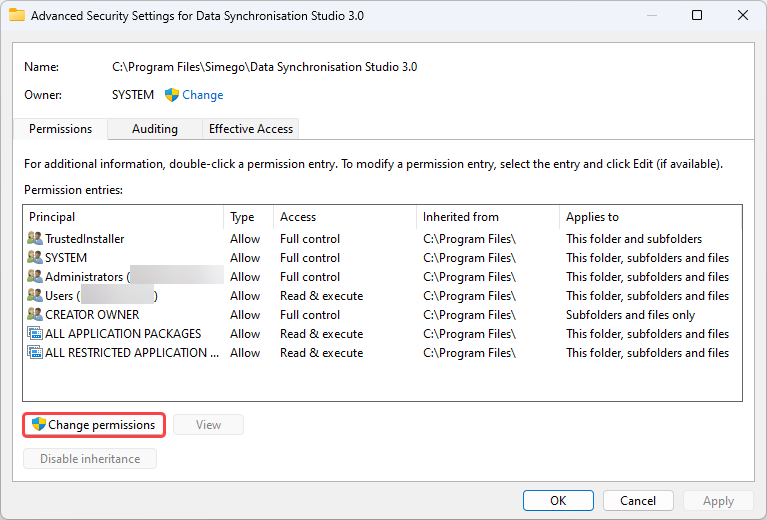Confirm with the OK button

pyautogui.click(x=558, y=500)
